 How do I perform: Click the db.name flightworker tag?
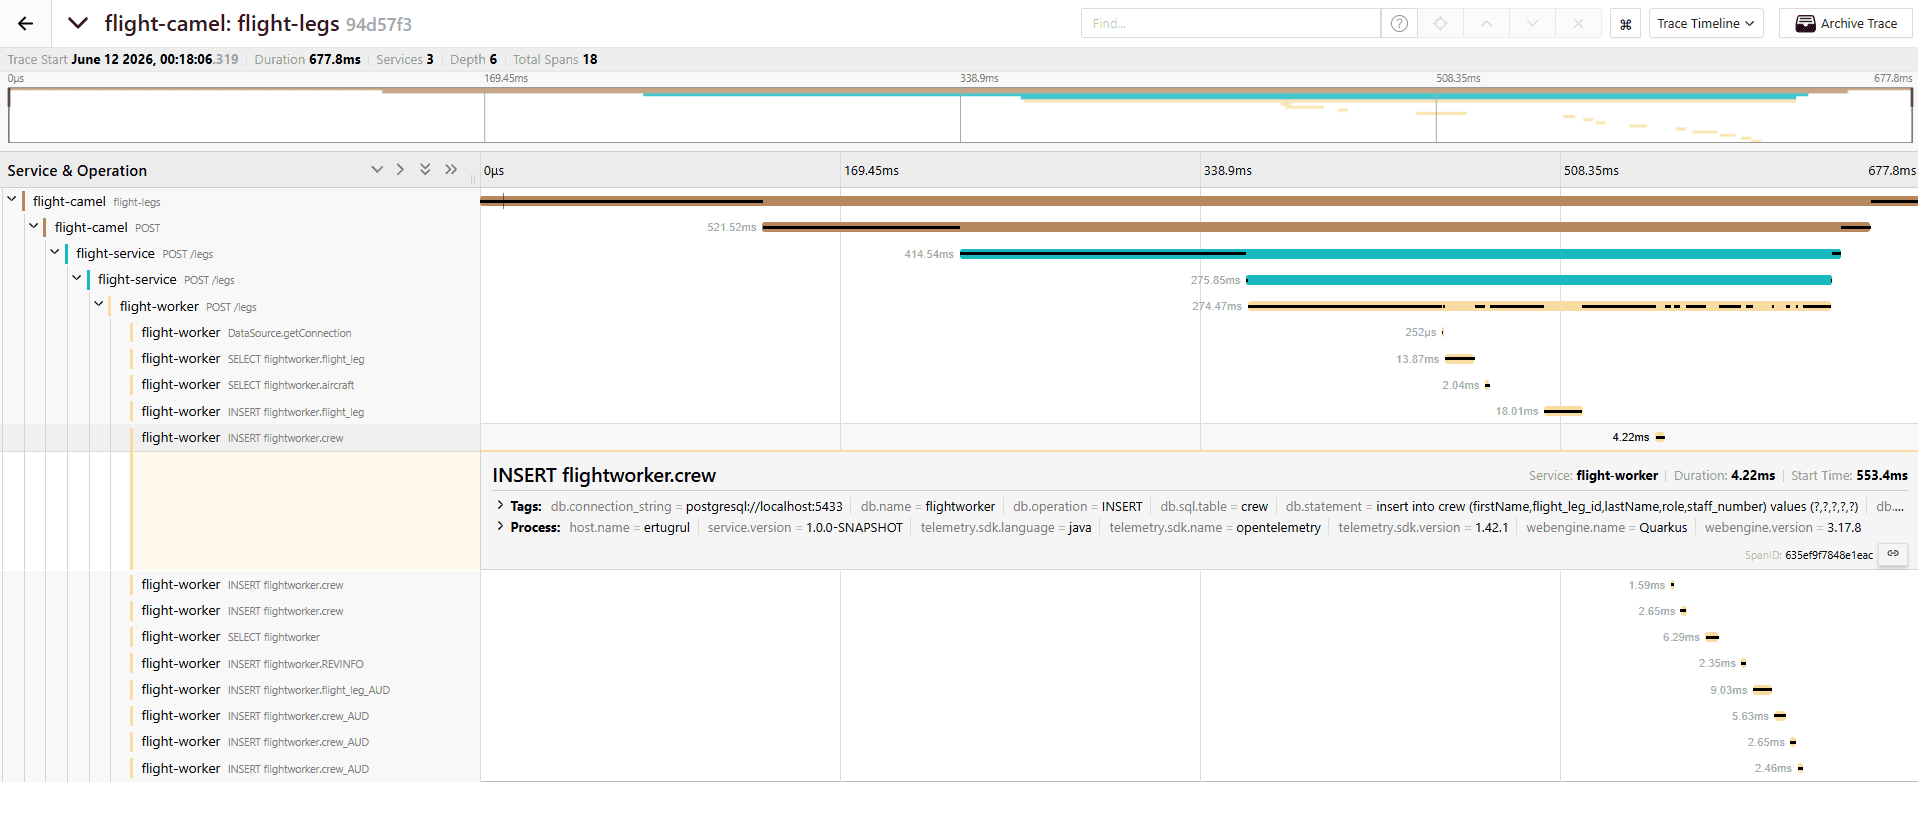927,506
